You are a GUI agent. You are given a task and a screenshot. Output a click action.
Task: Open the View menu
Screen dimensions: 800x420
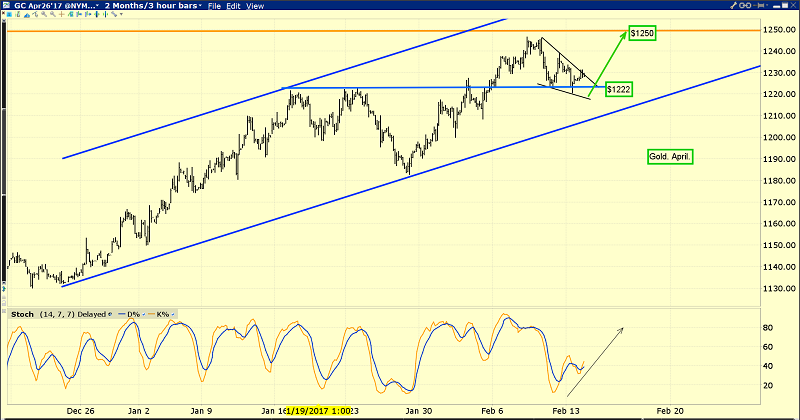255,6
